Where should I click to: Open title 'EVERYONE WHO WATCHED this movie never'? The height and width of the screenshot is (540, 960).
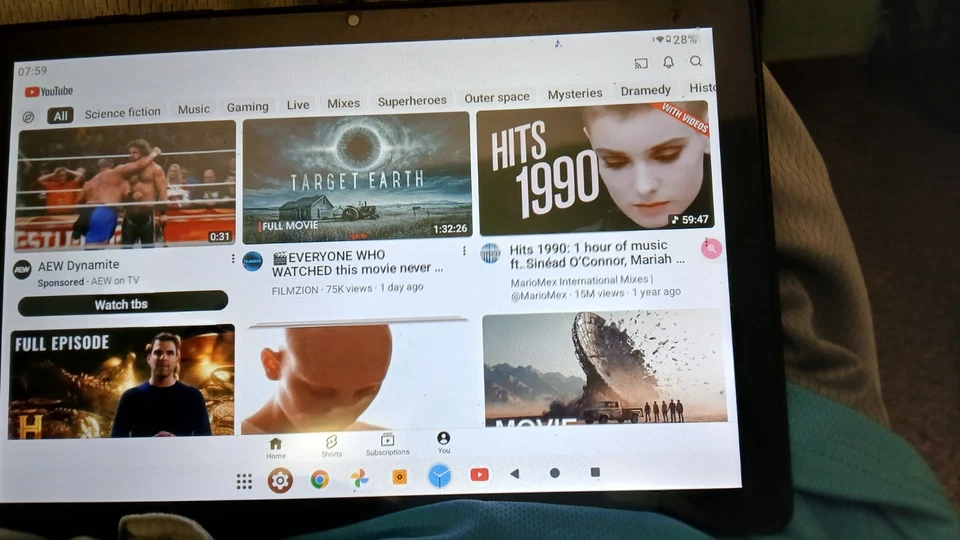(x=358, y=263)
